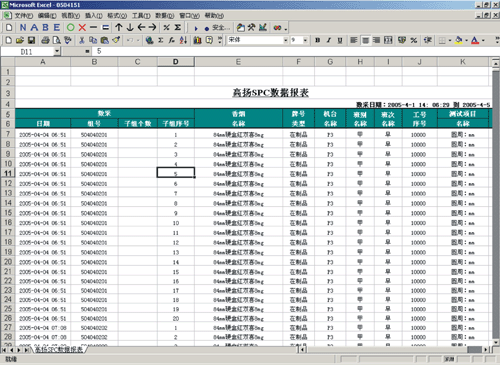
Task: Toggle Bold formatting
Action: pos(318,40)
